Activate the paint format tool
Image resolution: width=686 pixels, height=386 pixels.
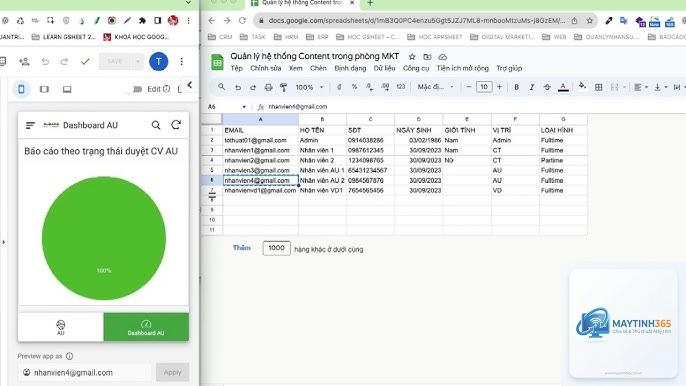tap(284, 88)
